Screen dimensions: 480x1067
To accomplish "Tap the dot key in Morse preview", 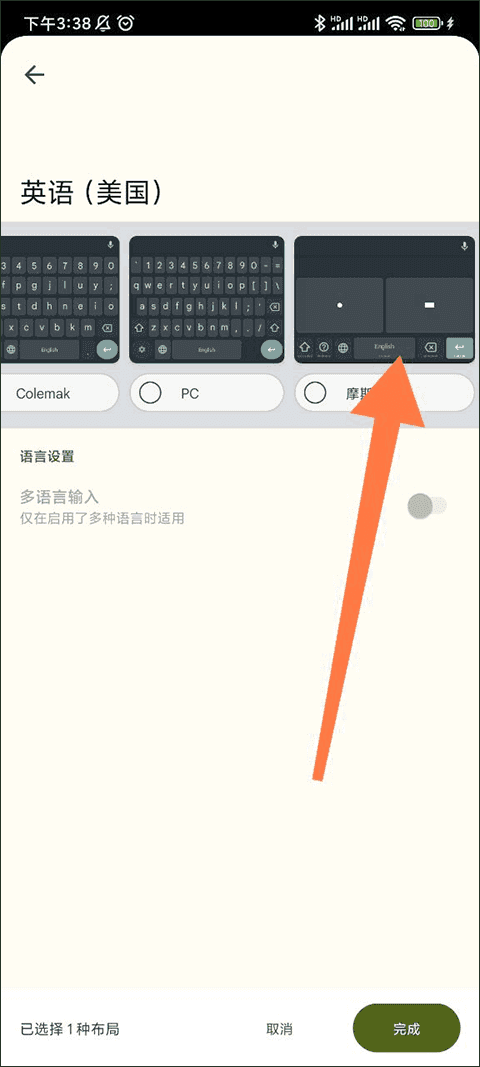I will [x=339, y=306].
